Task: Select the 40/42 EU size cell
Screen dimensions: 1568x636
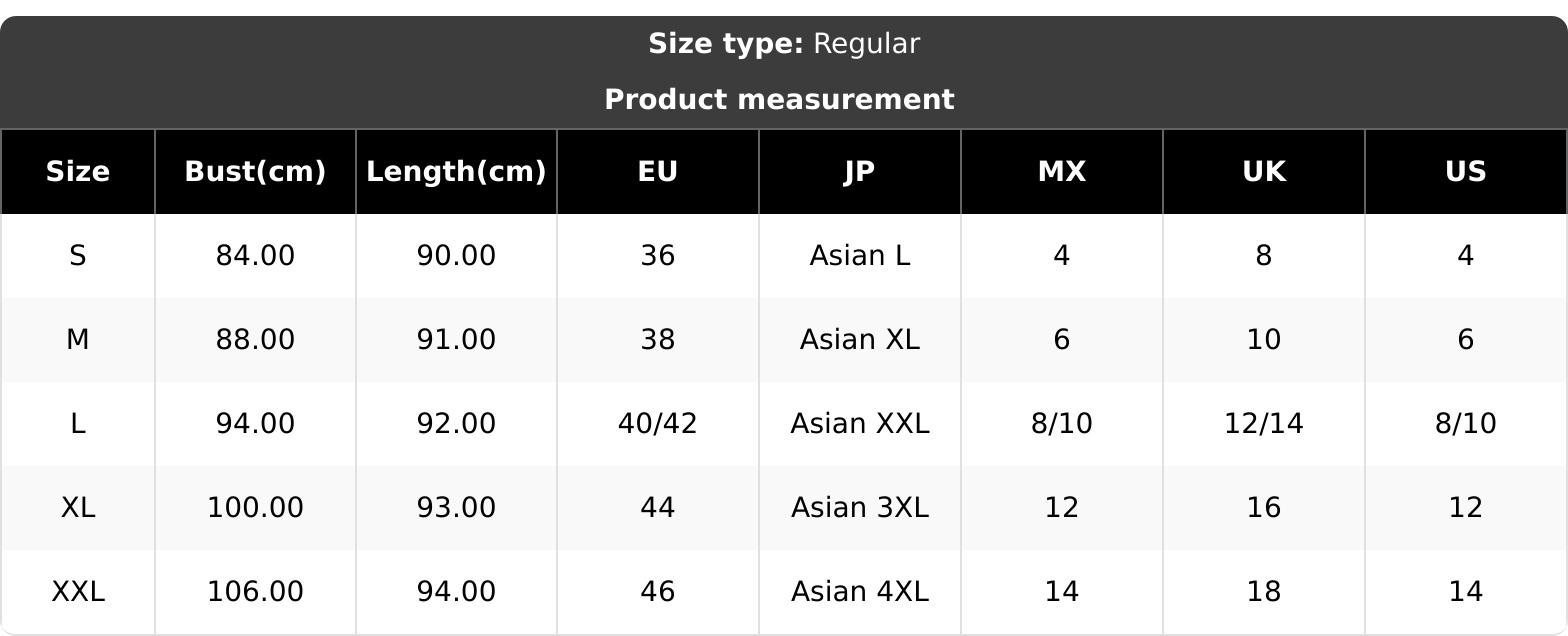Action: pyautogui.click(x=658, y=424)
